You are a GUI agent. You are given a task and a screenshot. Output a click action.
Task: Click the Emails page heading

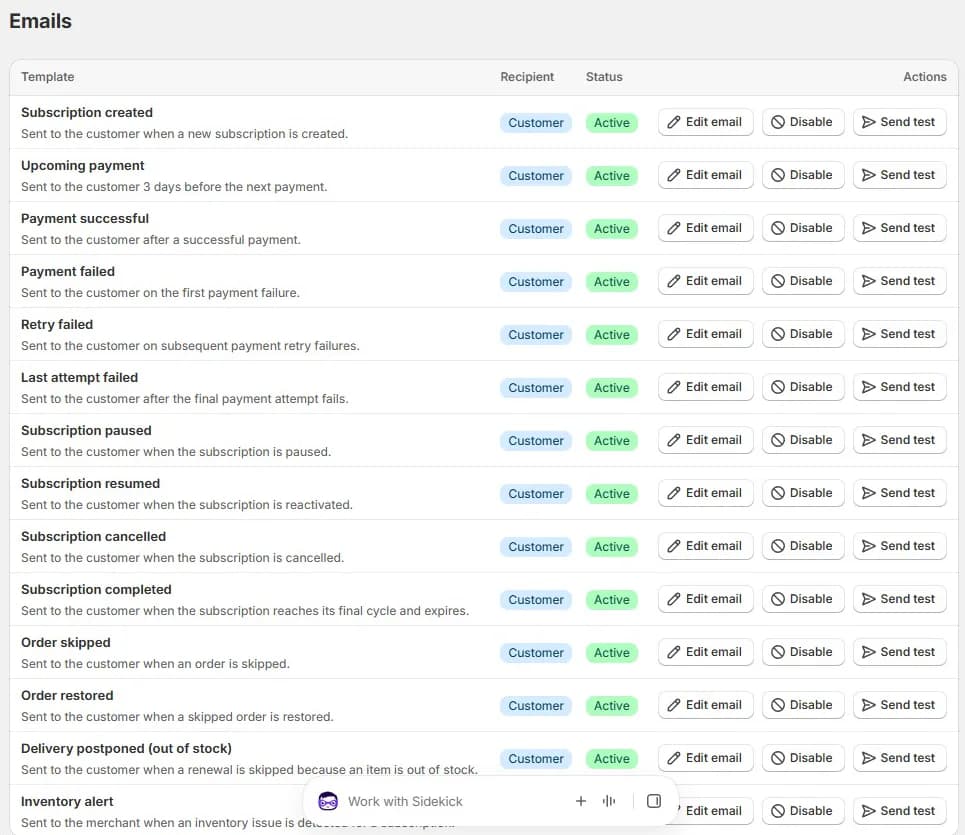pyautogui.click(x=40, y=21)
